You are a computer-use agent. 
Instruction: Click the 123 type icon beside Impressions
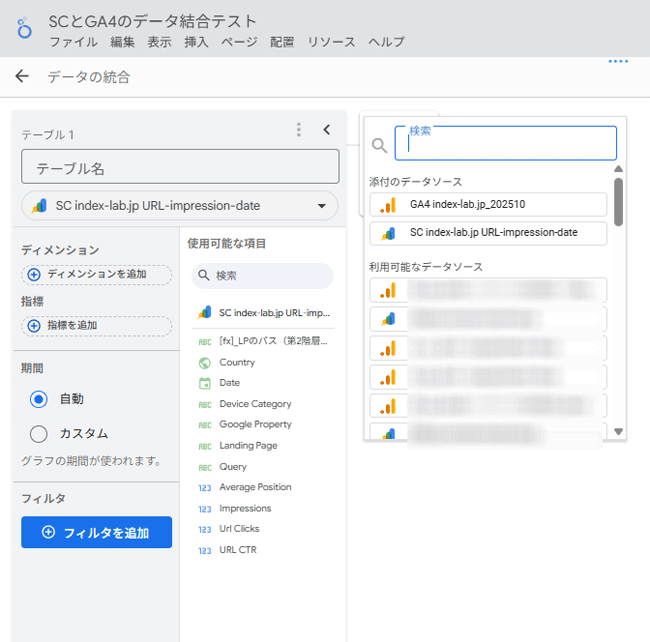pos(205,509)
